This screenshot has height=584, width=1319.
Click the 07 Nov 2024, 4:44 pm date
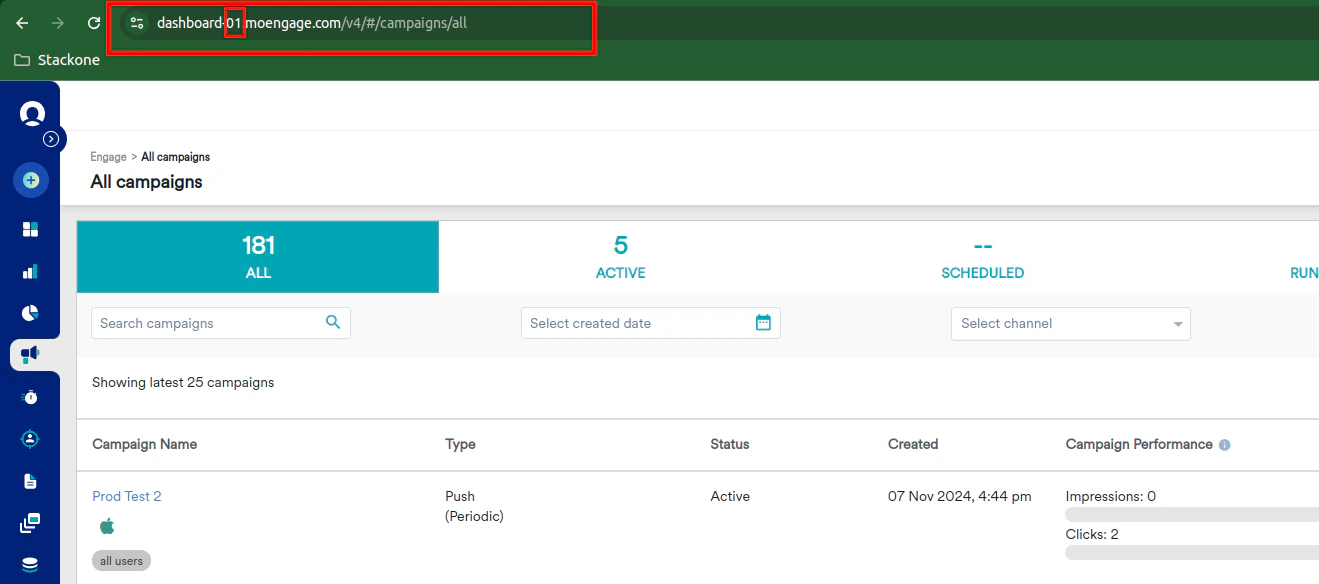[959, 496]
